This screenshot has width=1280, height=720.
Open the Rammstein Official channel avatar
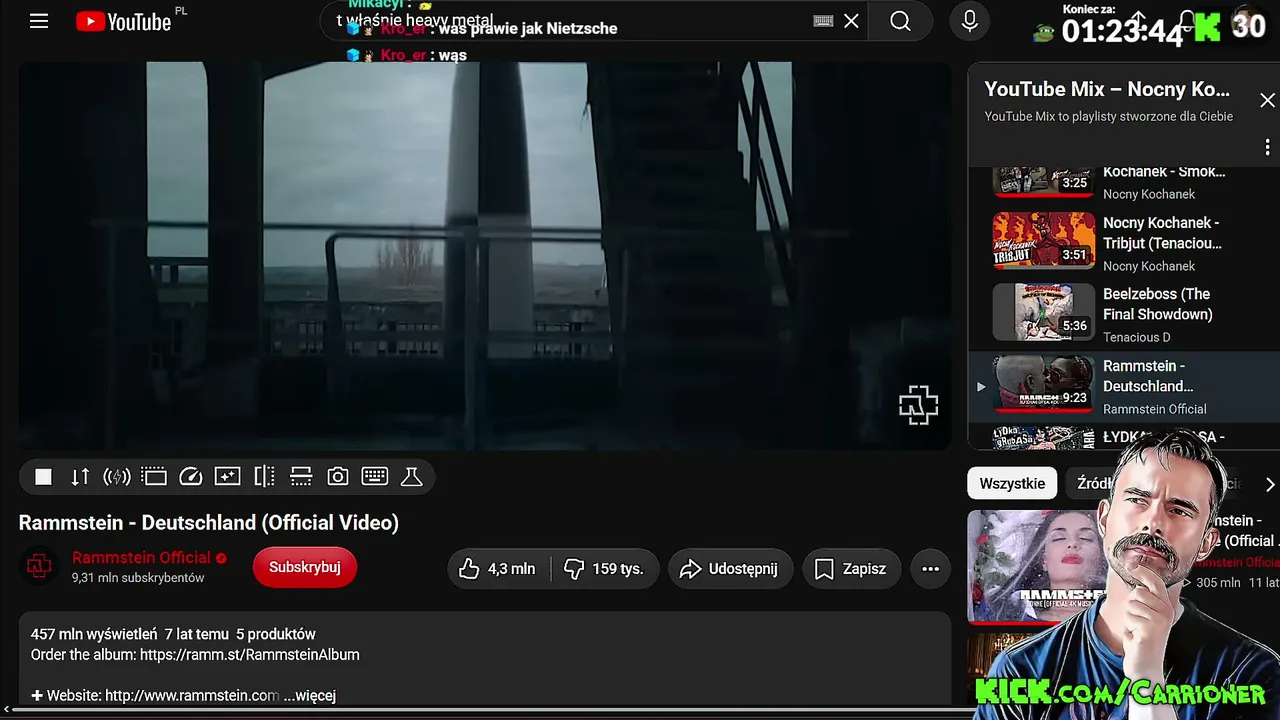(x=39, y=567)
